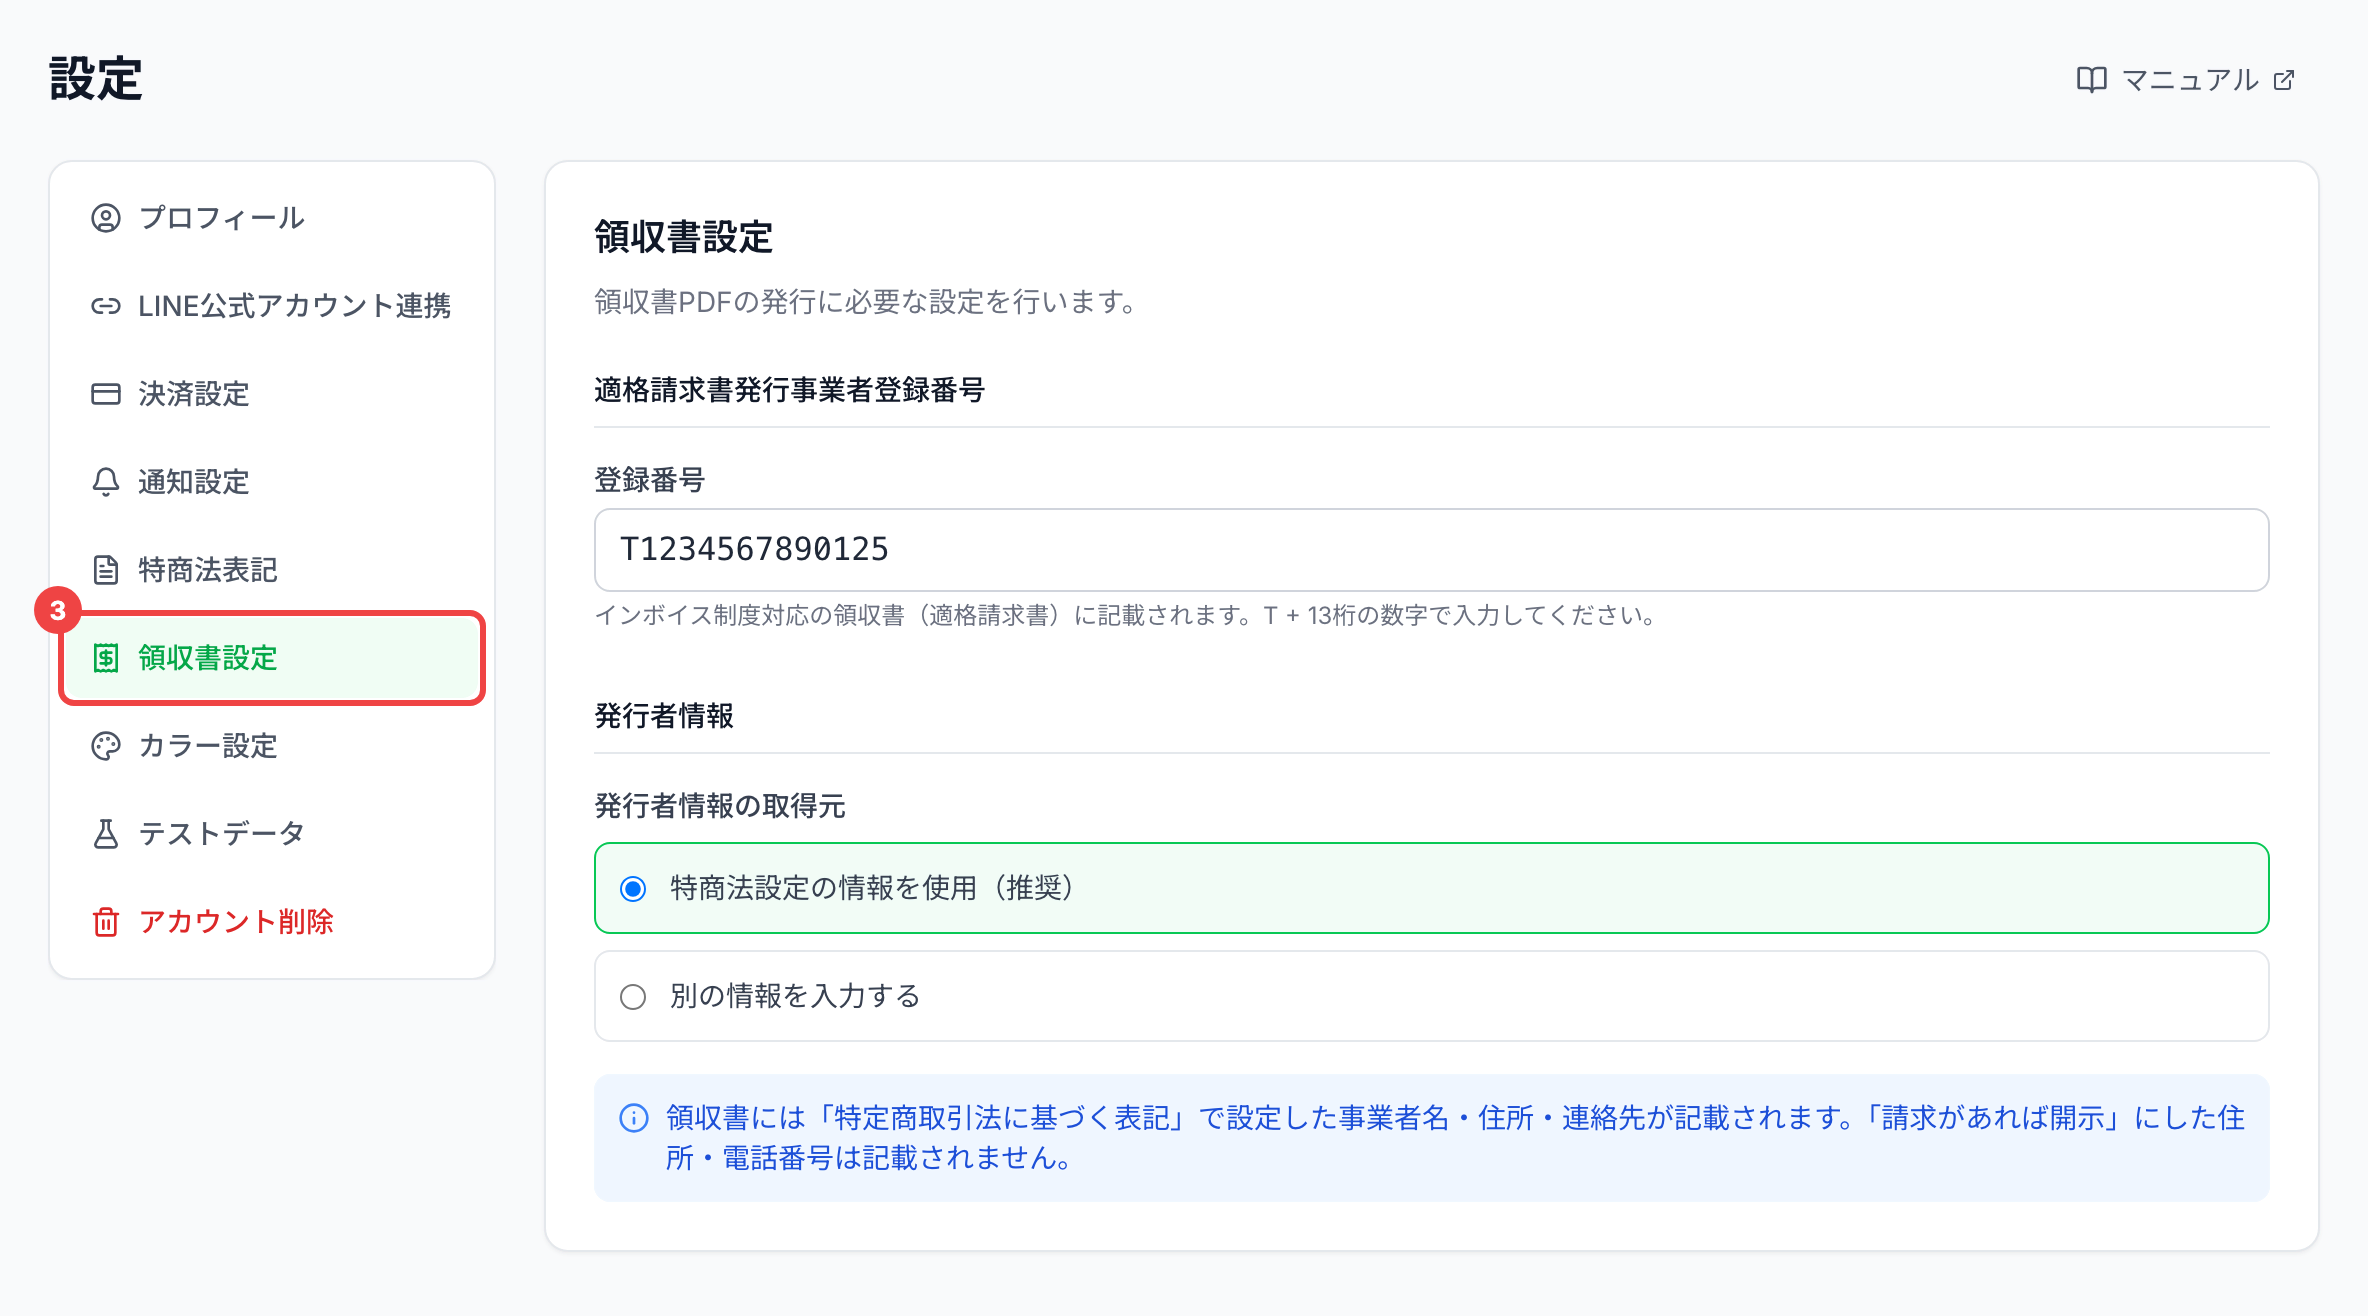The height and width of the screenshot is (1316, 2368).
Task: Select radio 別の情報を入力する
Action: 633,997
